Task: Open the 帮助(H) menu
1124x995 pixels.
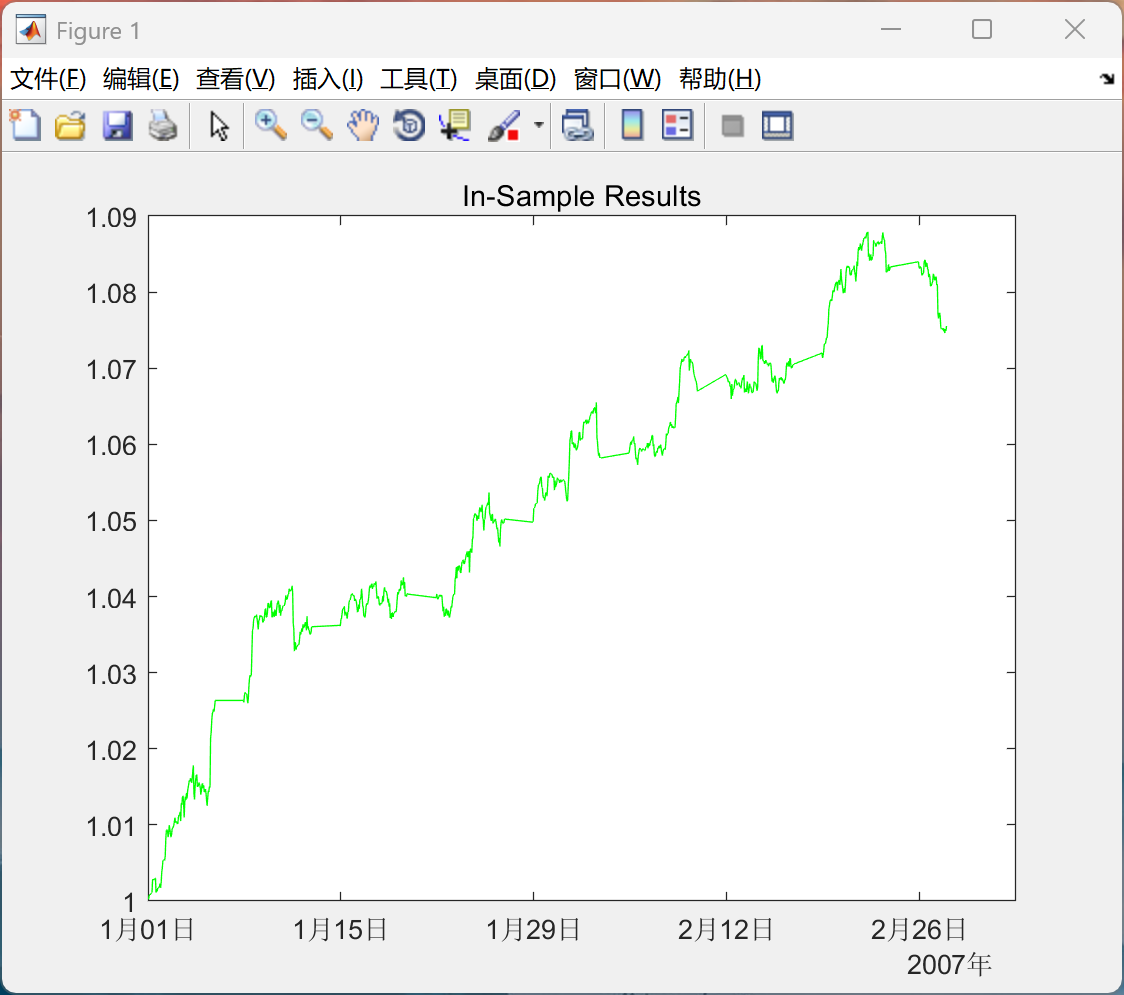Action: point(720,79)
